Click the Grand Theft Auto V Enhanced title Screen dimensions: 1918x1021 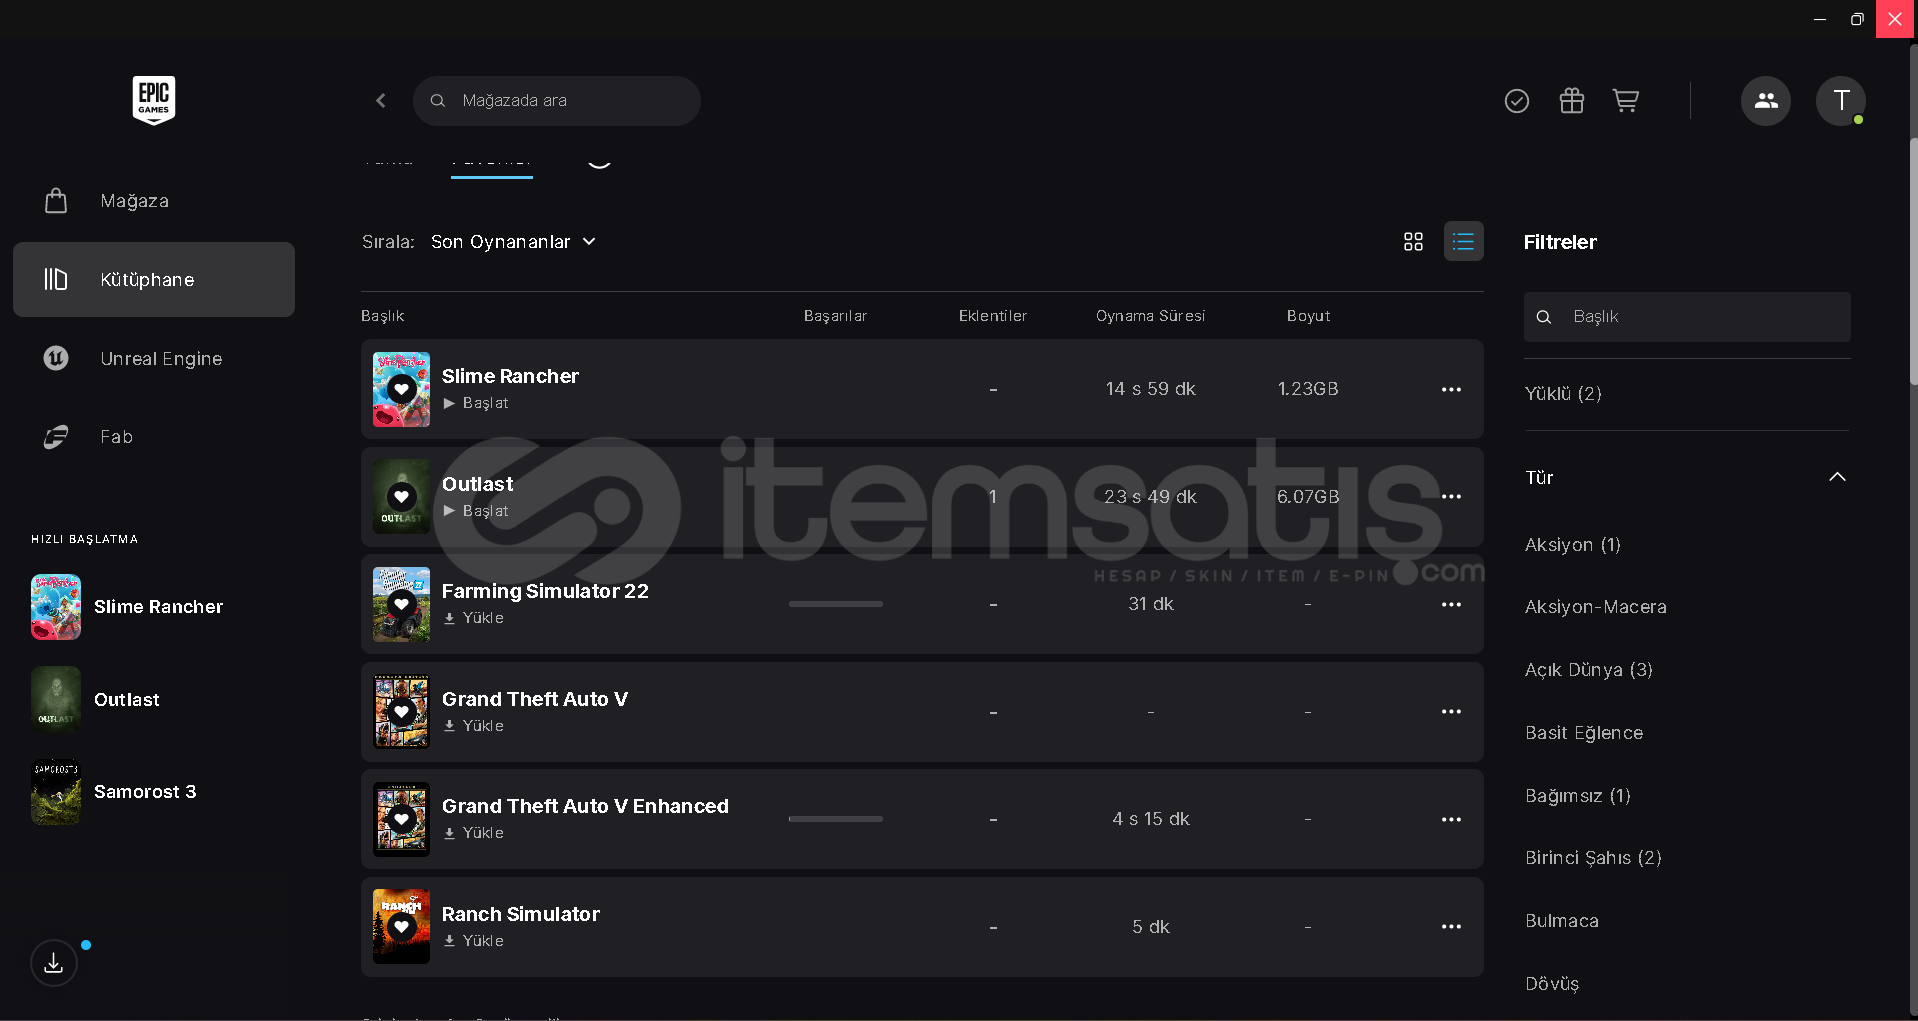tap(585, 806)
